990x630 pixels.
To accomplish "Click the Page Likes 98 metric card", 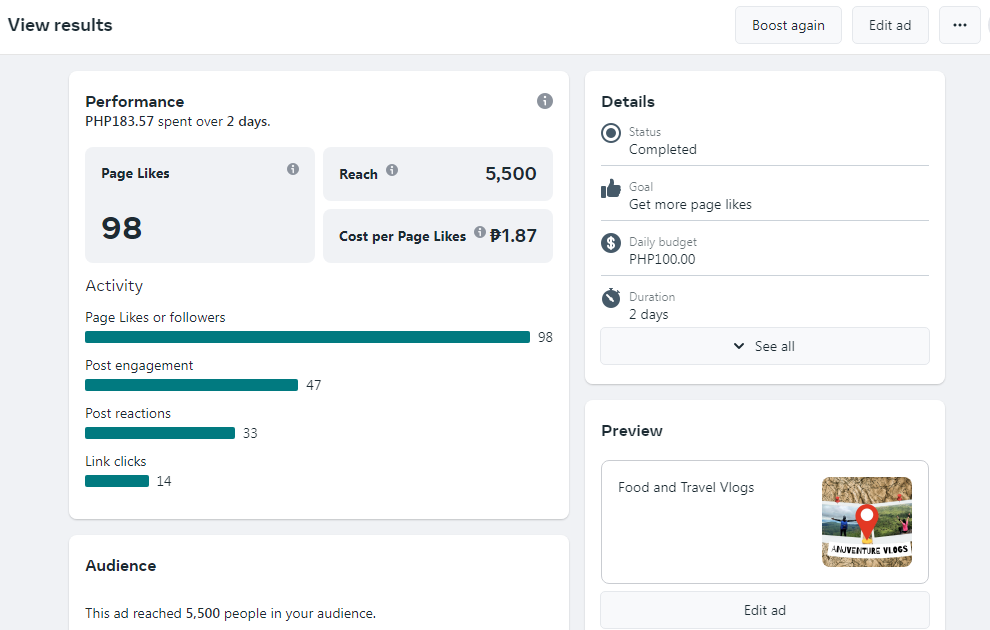I will coord(200,205).
